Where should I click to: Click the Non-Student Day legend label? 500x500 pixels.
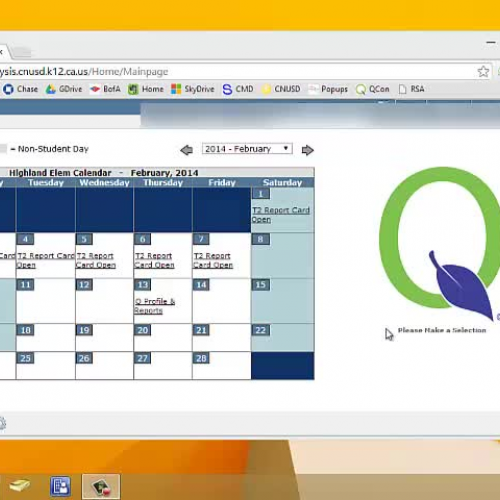[53, 149]
